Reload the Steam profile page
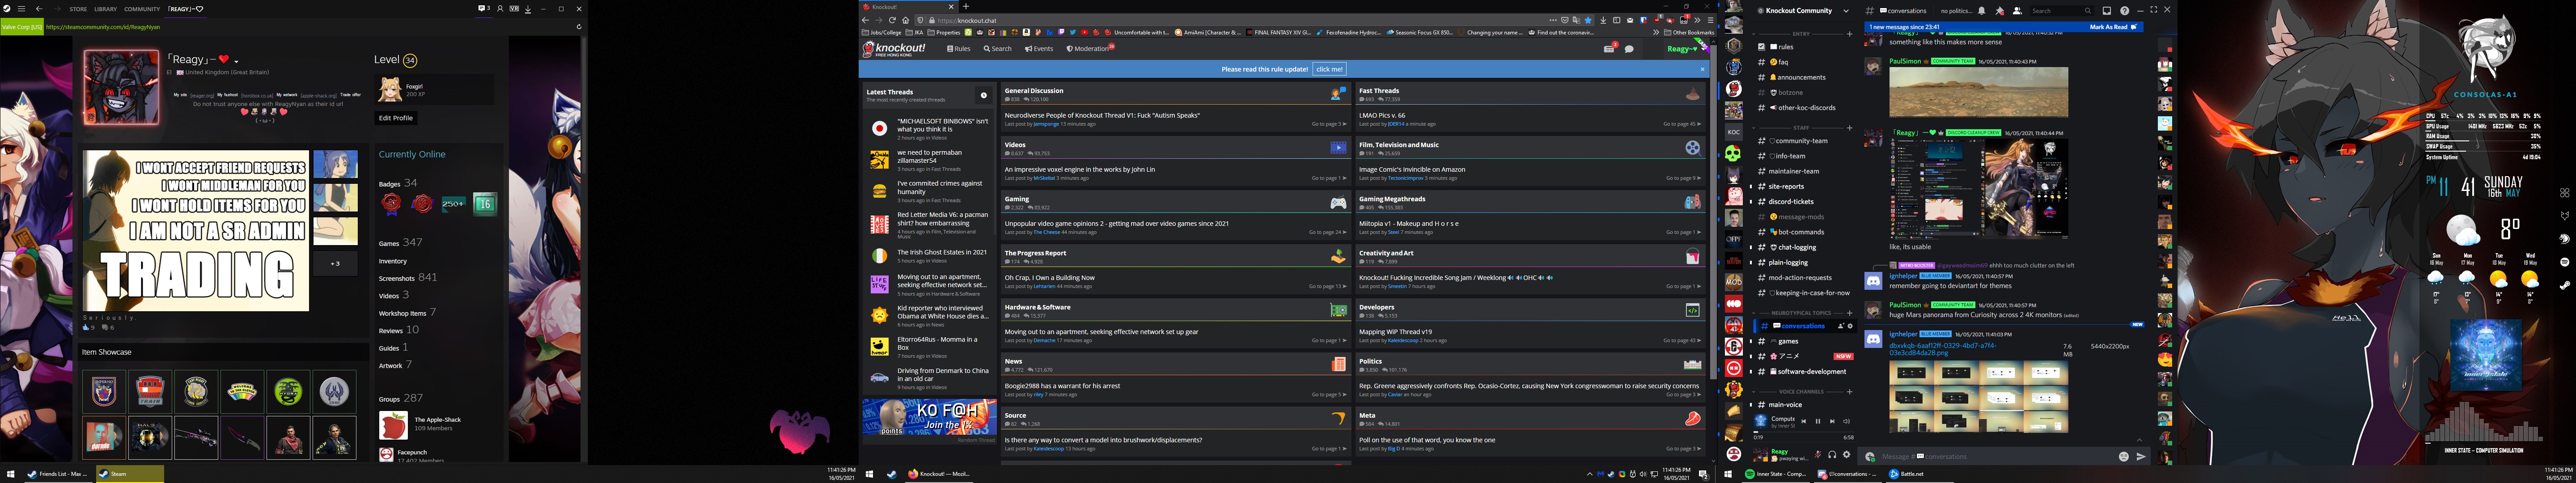This screenshot has width=2576, height=483. coord(579,27)
